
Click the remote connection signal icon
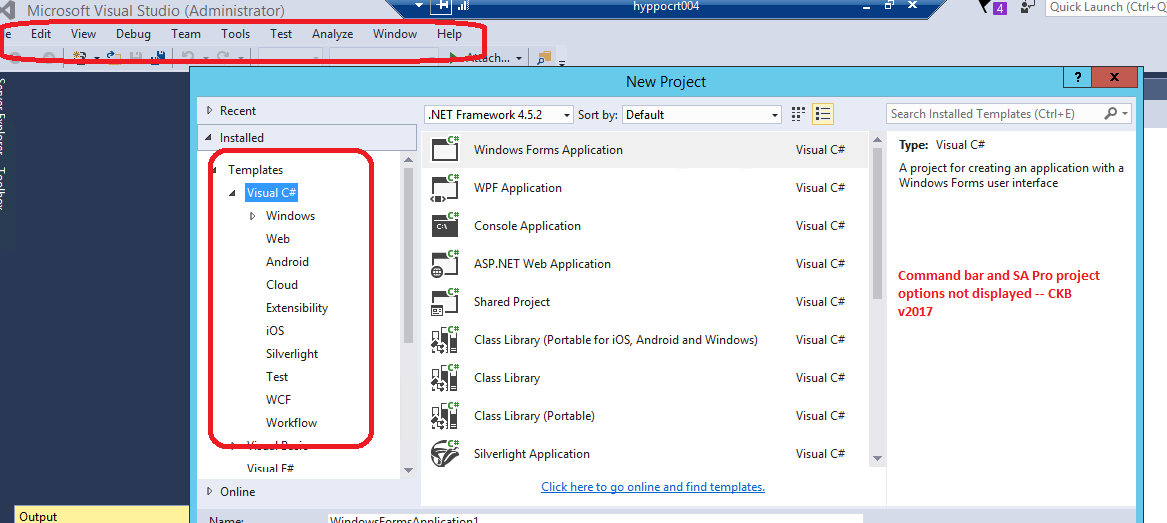click(x=462, y=7)
